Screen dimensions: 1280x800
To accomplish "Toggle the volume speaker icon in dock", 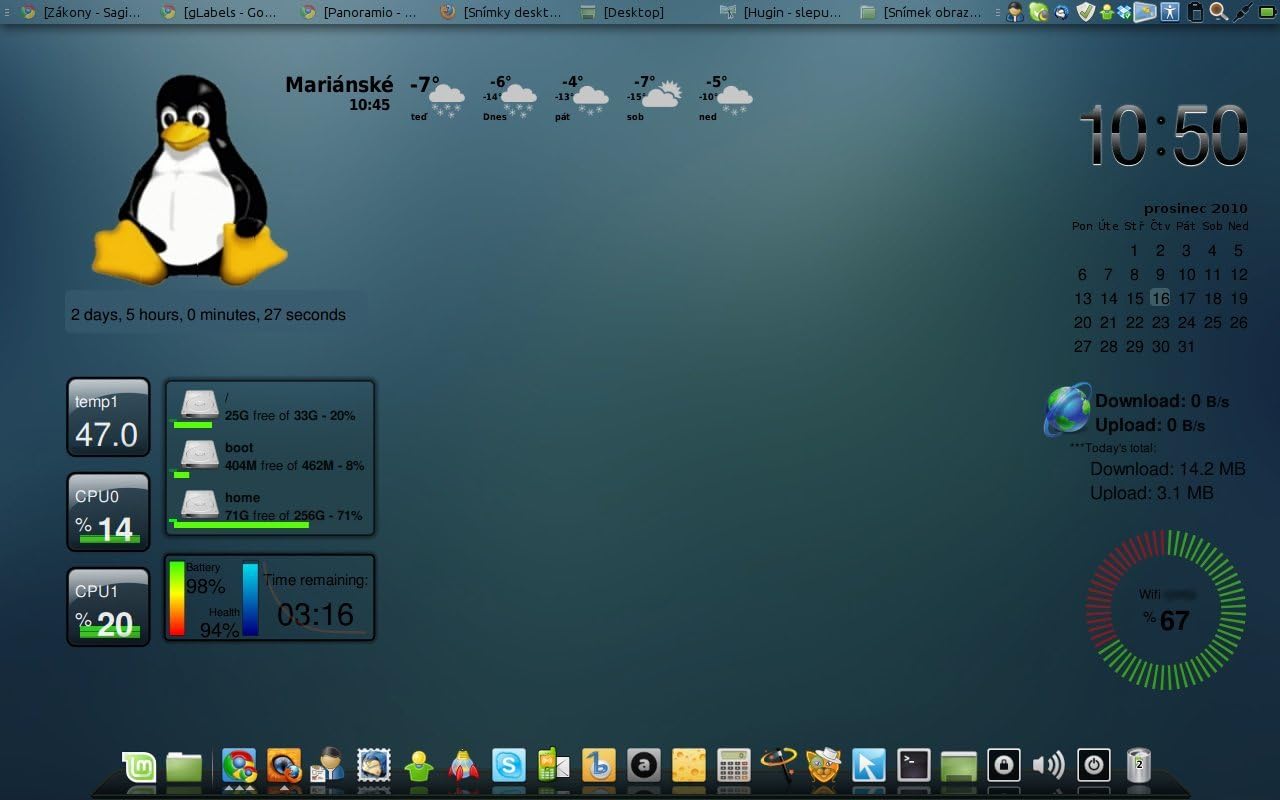I will pos(1048,765).
